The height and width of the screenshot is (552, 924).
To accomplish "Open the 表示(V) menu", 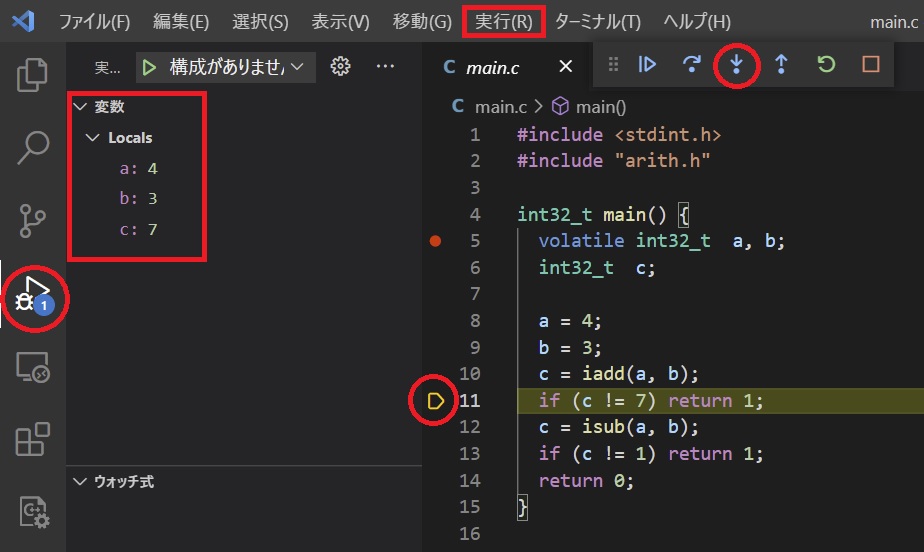I will pos(340,22).
